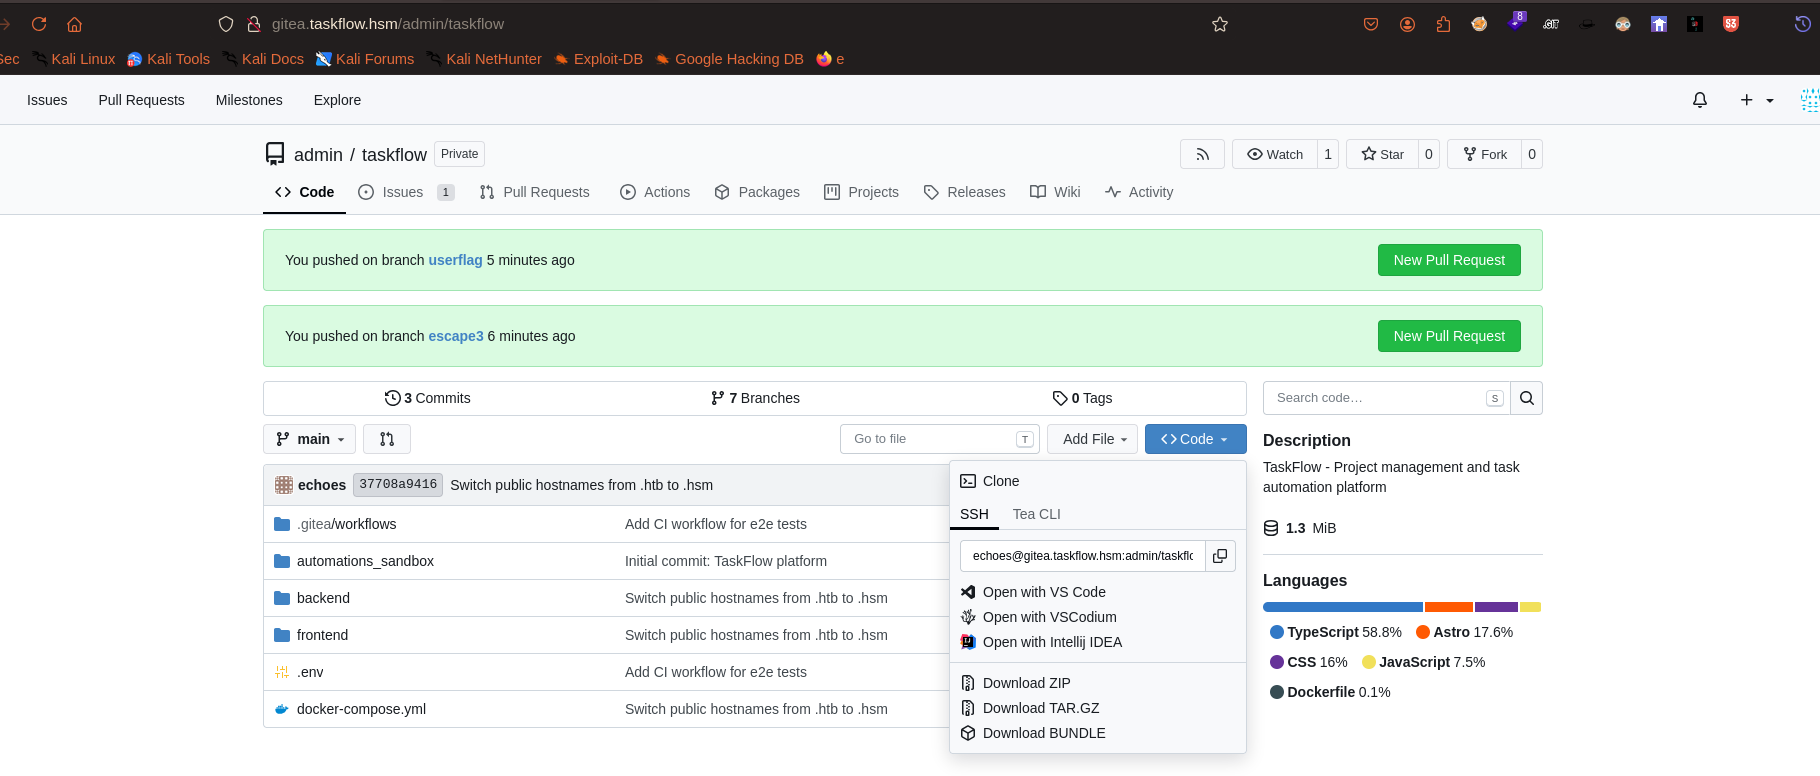
Task: Toggle Watch on the repository
Action: coord(1275,154)
